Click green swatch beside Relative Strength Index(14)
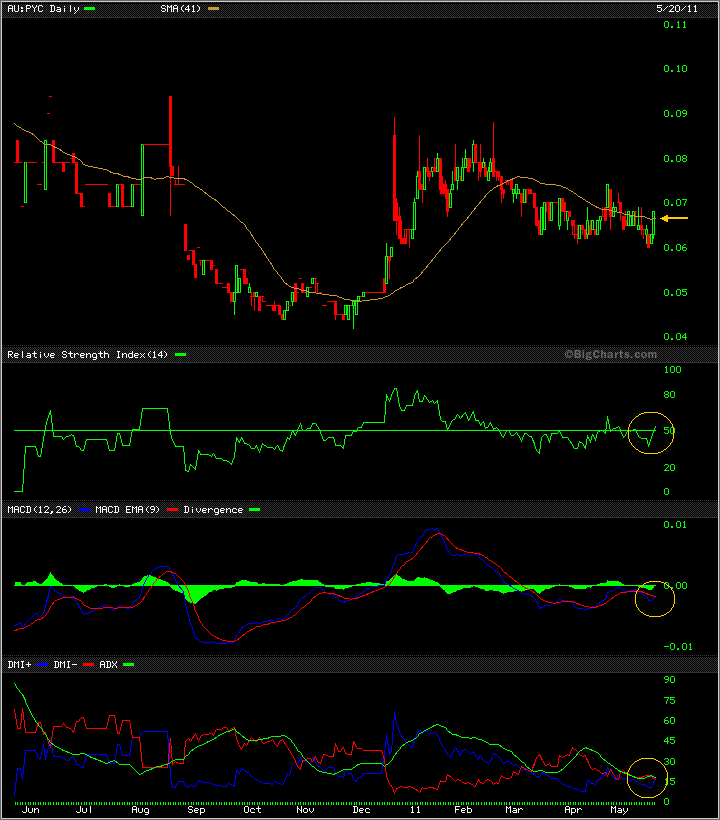Screen dimensions: 720x820 tap(180, 355)
